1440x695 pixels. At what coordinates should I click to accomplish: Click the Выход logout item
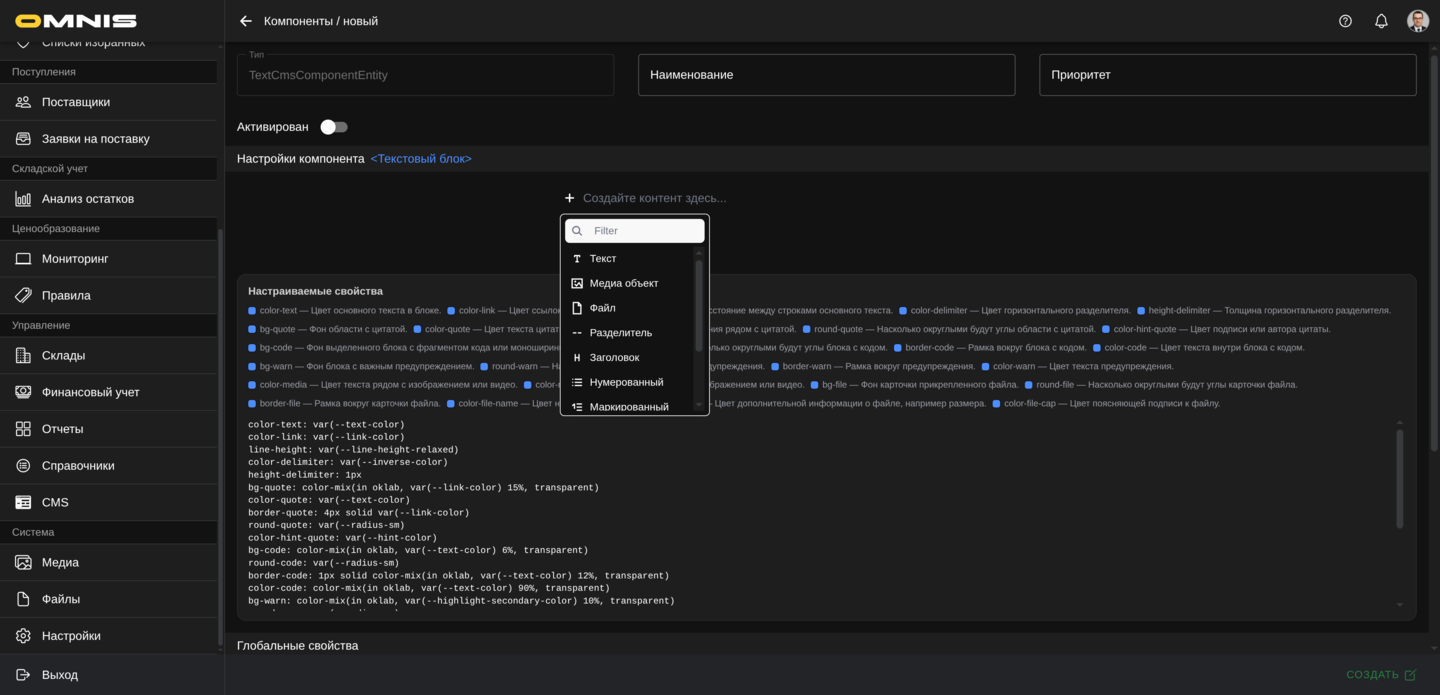pos(60,675)
